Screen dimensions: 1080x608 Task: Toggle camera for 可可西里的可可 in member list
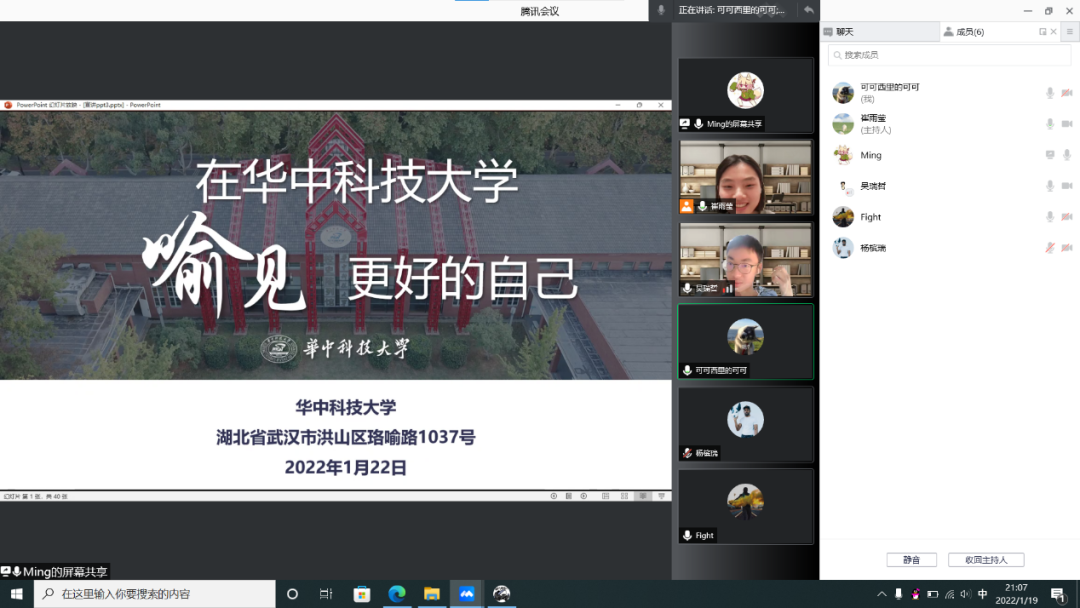(1067, 92)
